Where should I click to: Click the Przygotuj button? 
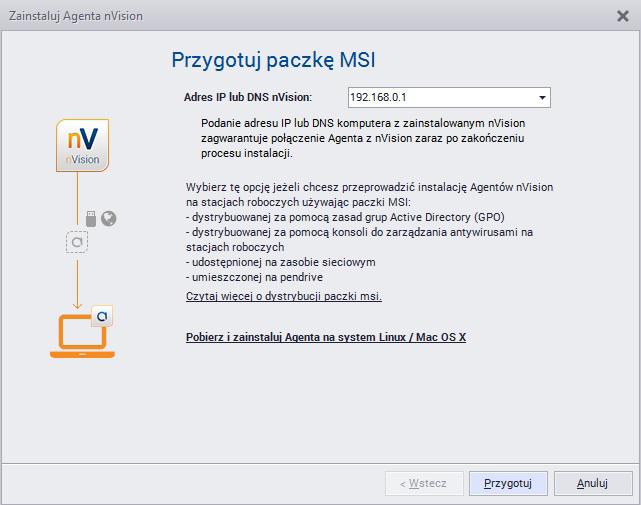click(508, 483)
